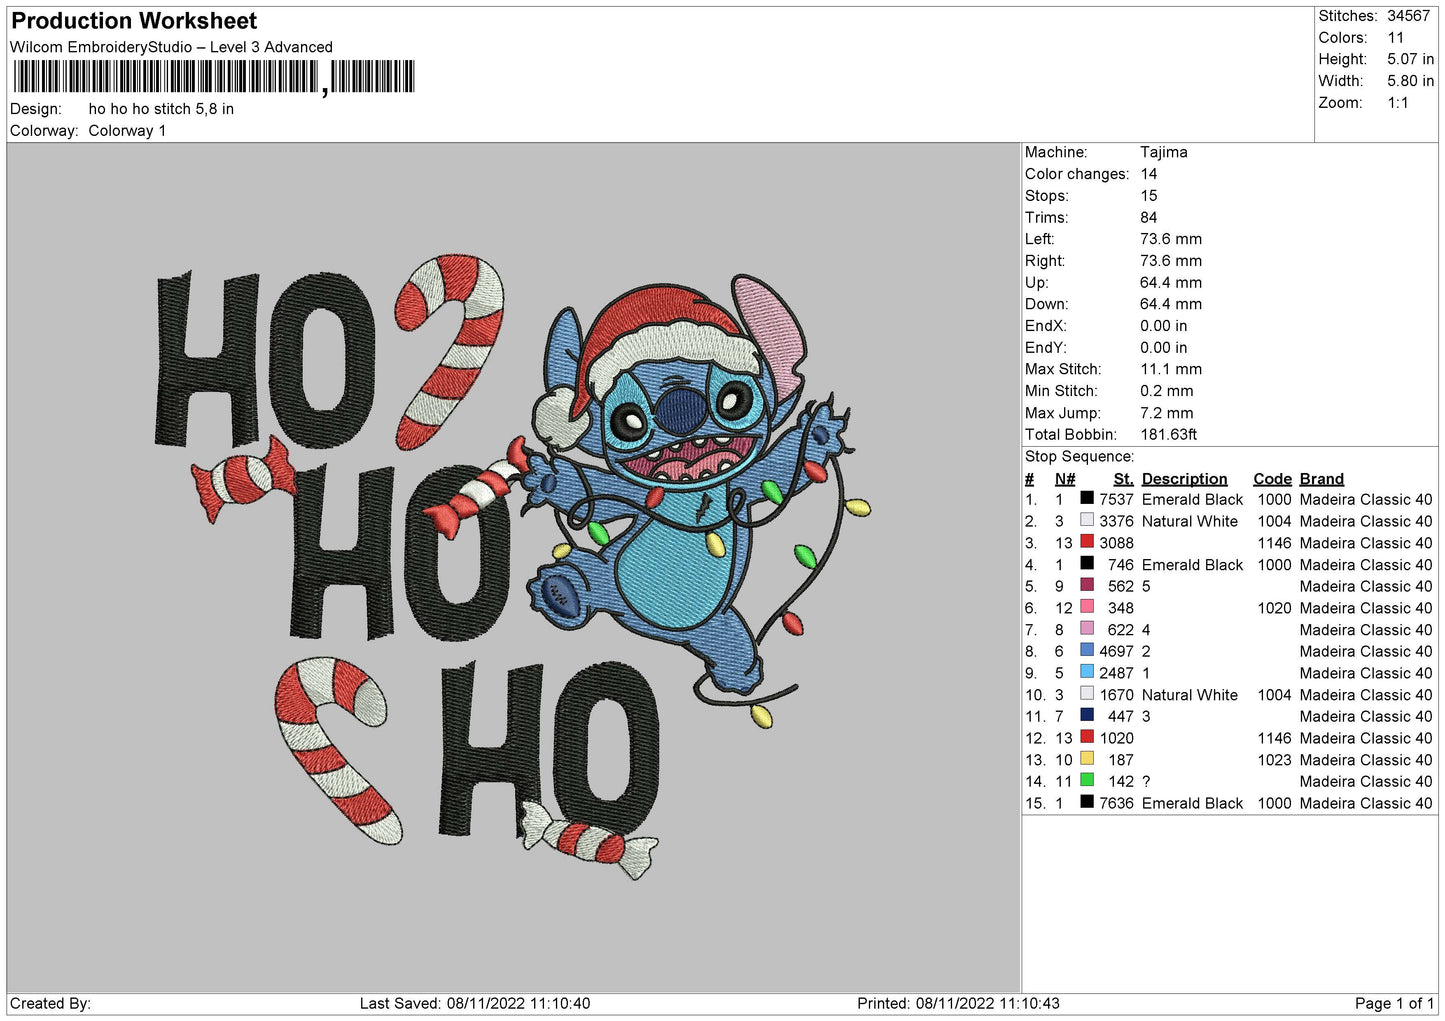The height and width of the screenshot is (1021, 1445).
Task: Click the 'Created By:' footer label
Action: pyautogui.click(x=50, y=1004)
